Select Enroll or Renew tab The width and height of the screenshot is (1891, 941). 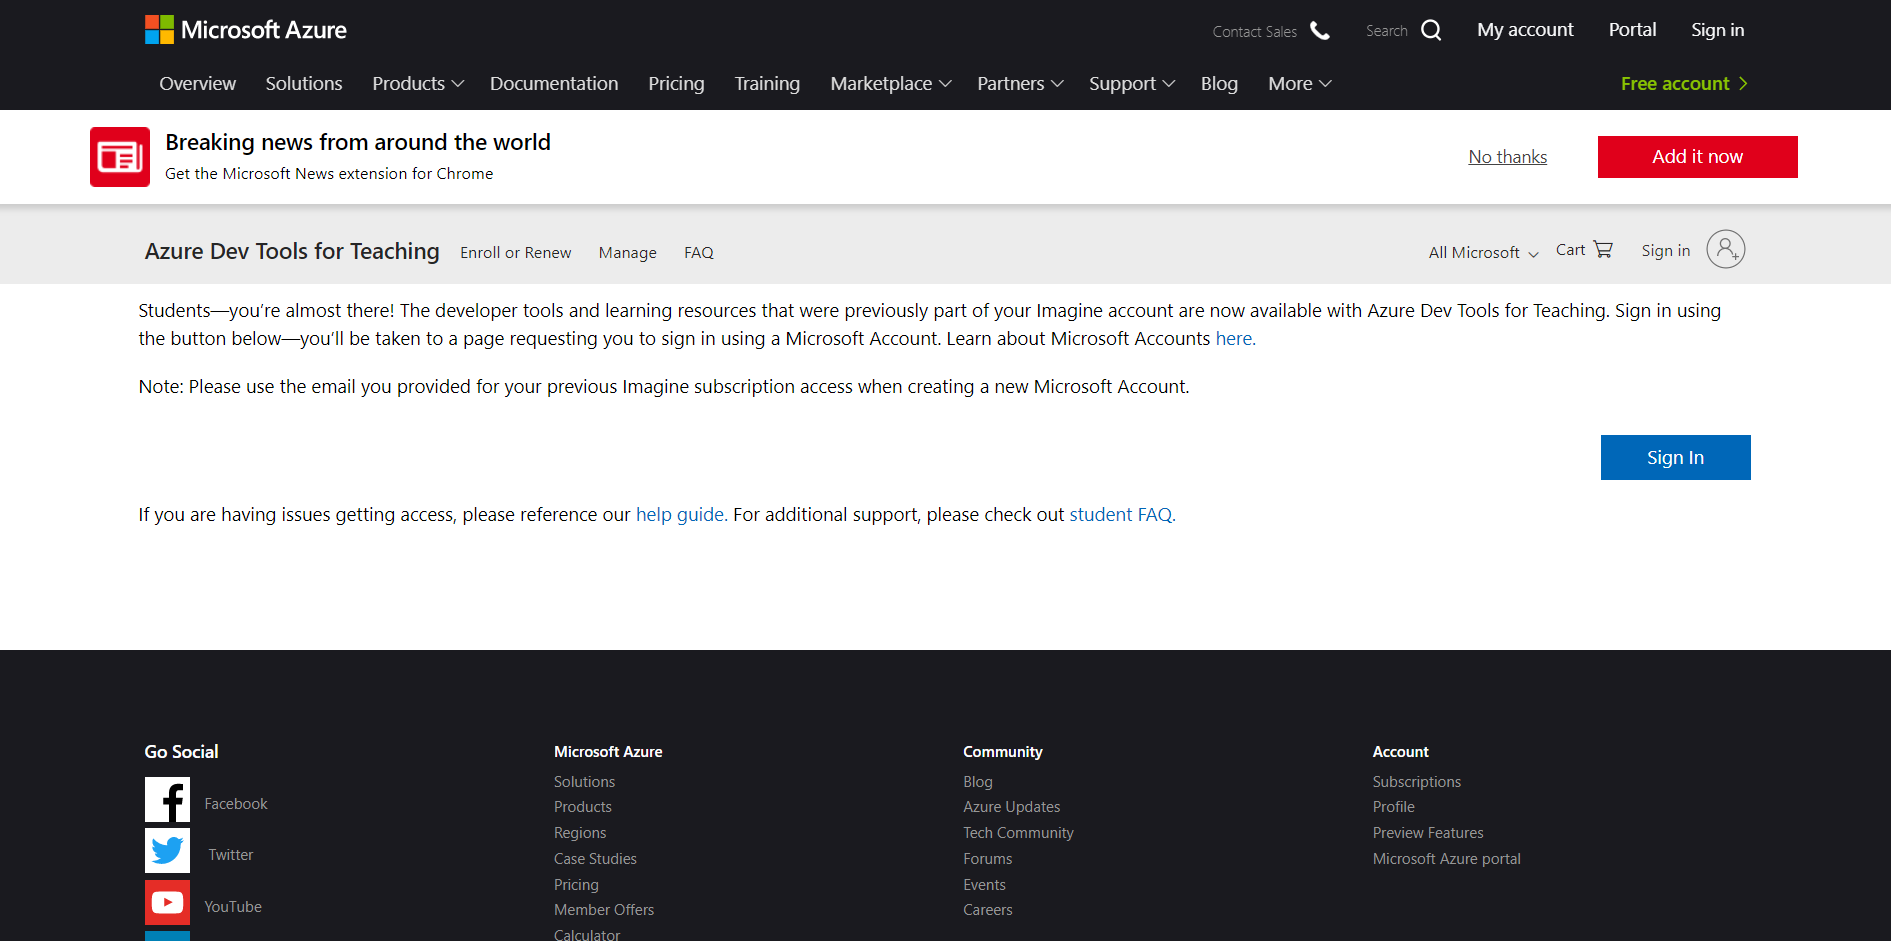pyautogui.click(x=516, y=253)
